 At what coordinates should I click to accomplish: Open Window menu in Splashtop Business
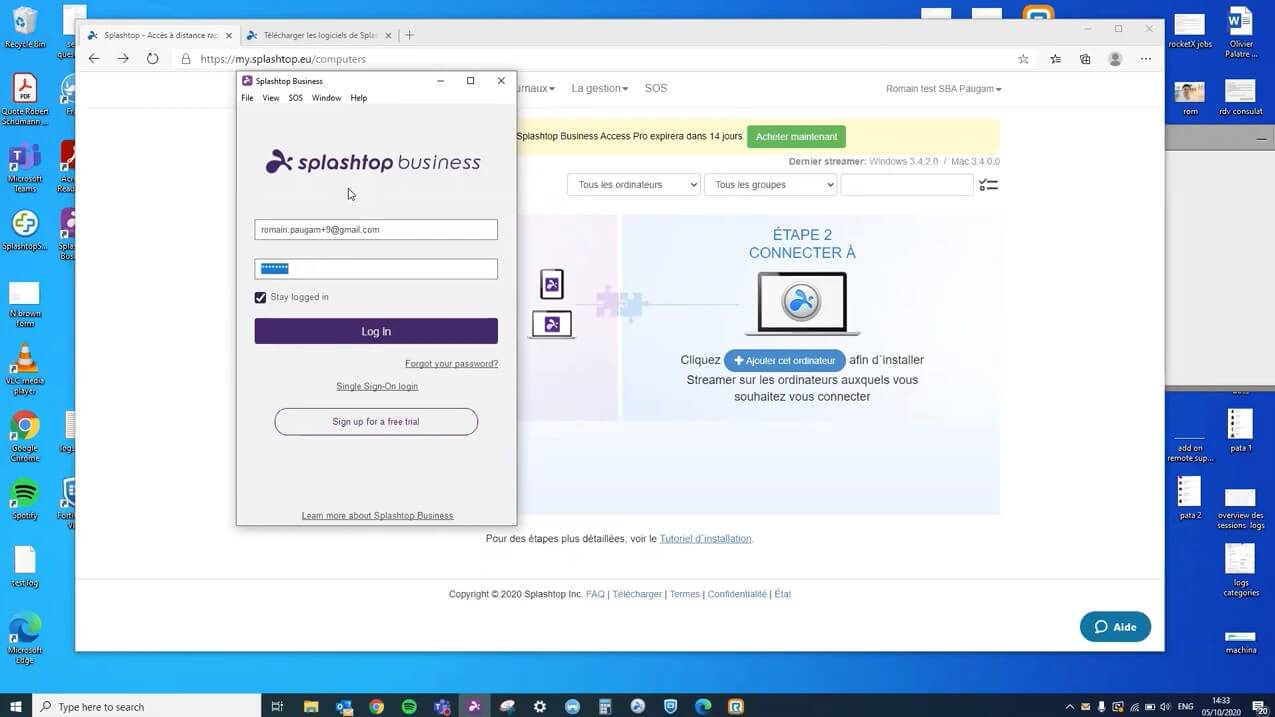[326, 98]
